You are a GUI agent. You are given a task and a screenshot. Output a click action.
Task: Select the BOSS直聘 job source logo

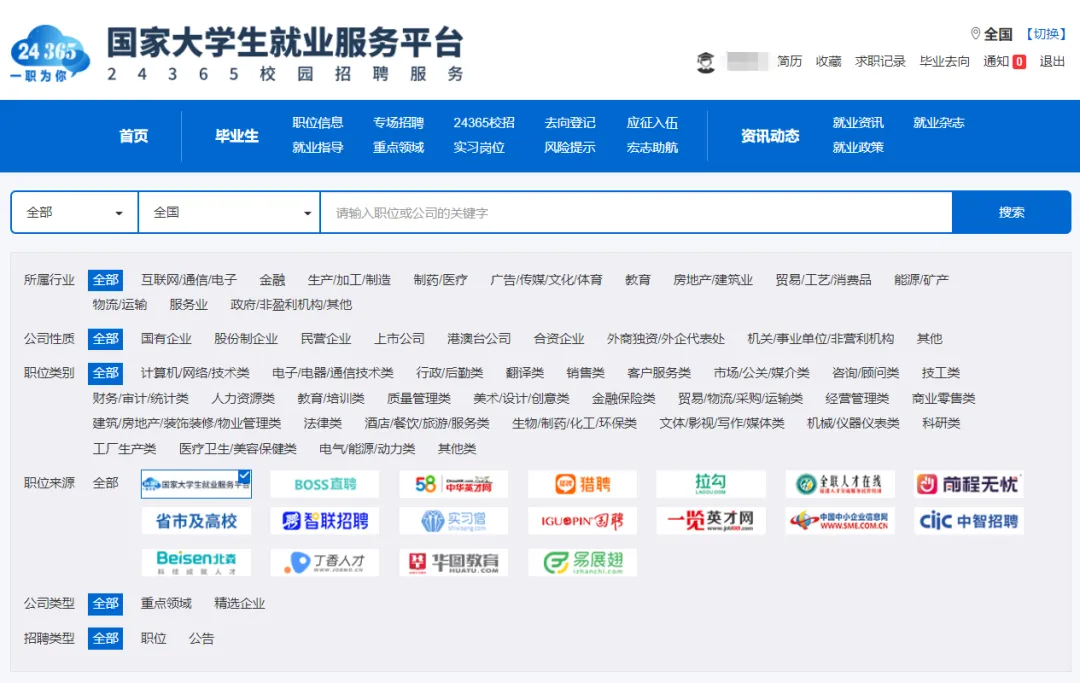click(x=324, y=484)
